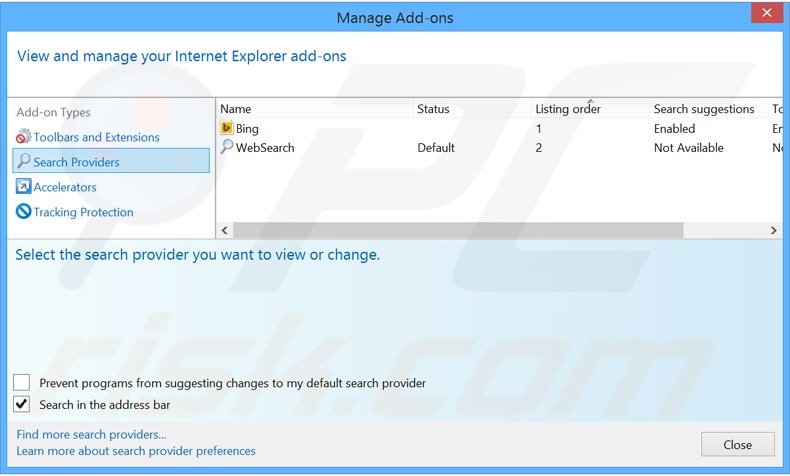Select Search Providers add-on type
Viewport: 790px width, 476px height.
click(x=111, y=161)
